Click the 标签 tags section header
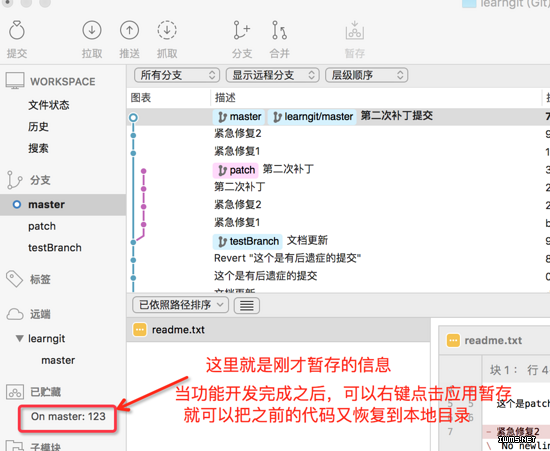This screenshot has width=550, height=451. (40, 280)
